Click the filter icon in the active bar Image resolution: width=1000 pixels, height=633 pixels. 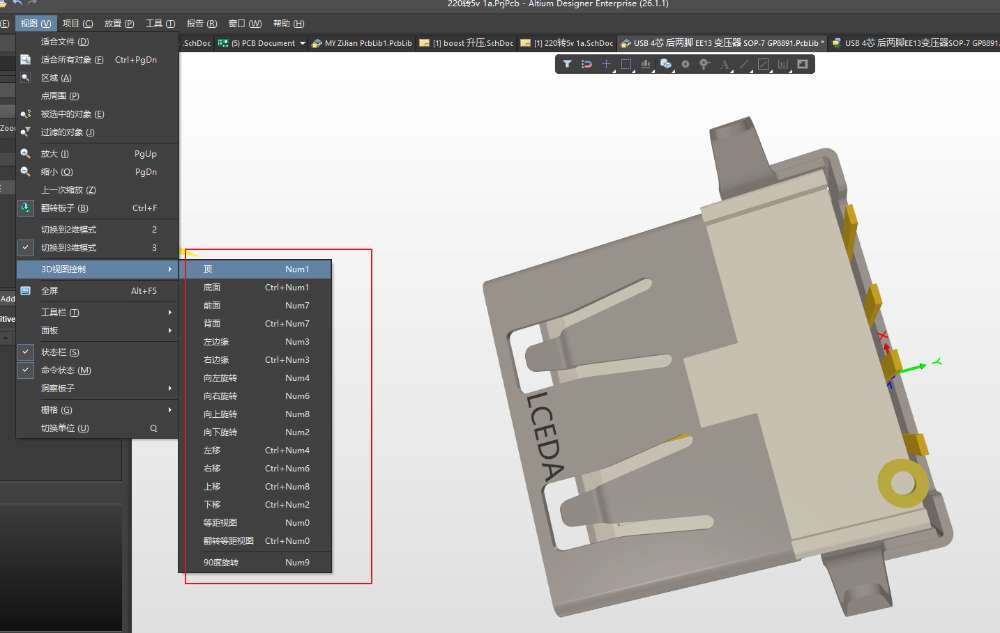[566, 64]
